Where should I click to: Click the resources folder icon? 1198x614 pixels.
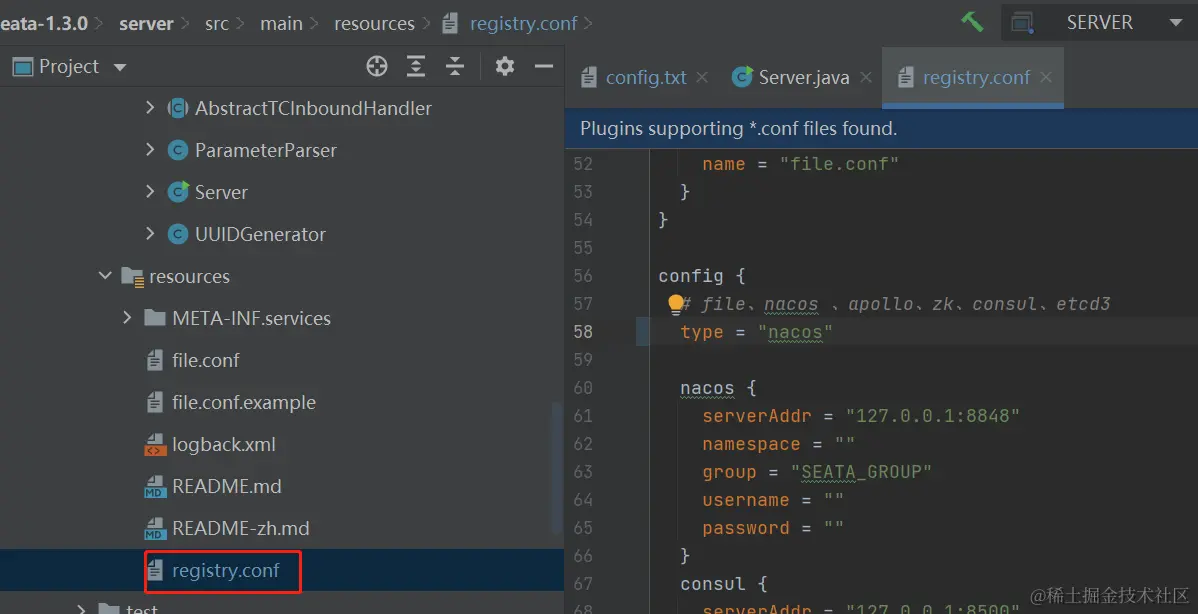tap(132, 276)
